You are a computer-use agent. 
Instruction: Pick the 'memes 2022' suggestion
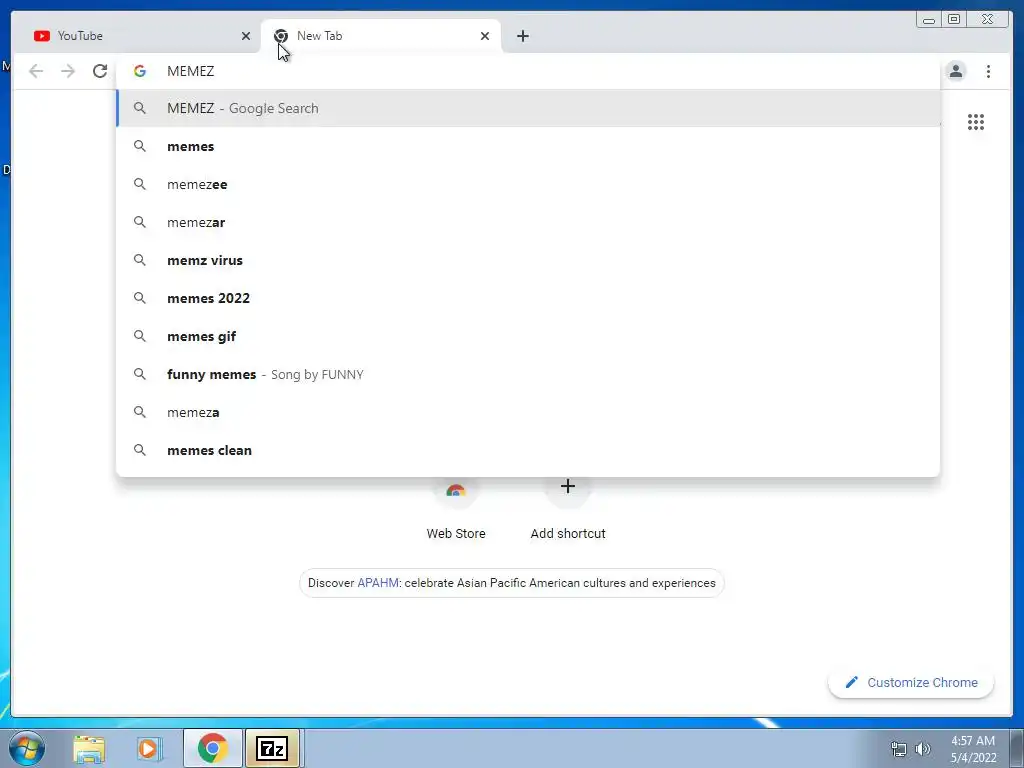point(528,298)
